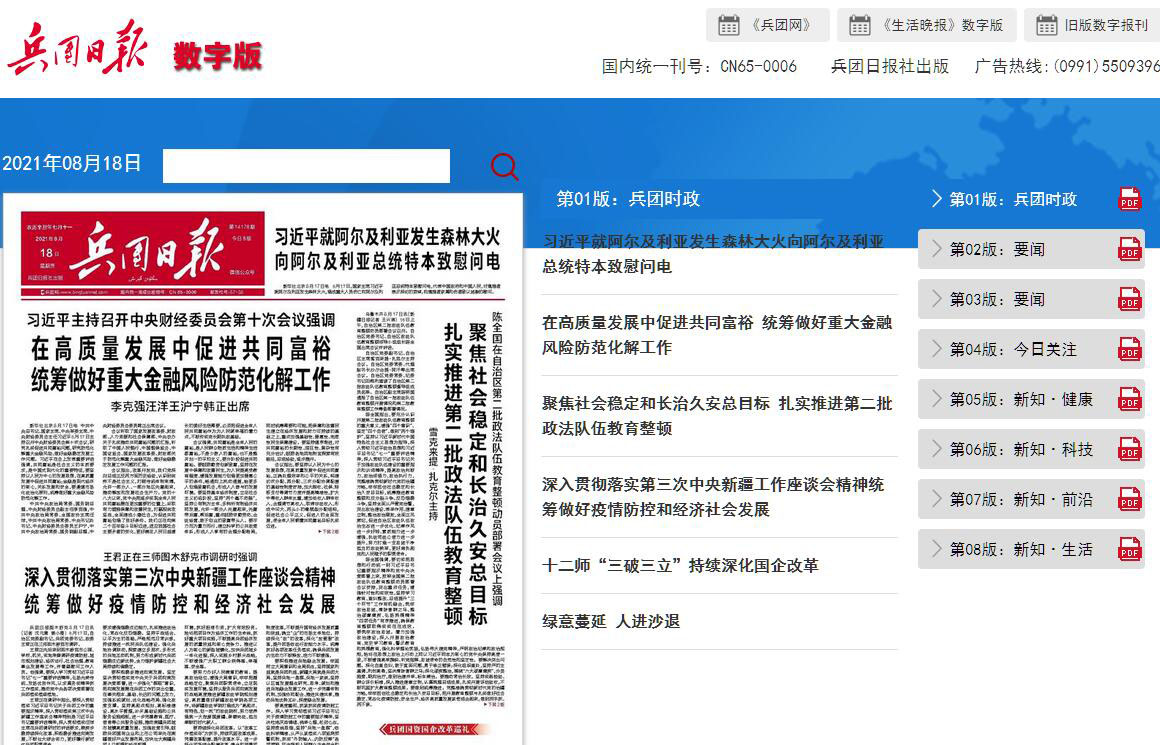1160x745 pixels.
Task: Download PDF of 第03版 要闻
Action: [1129, 299]
